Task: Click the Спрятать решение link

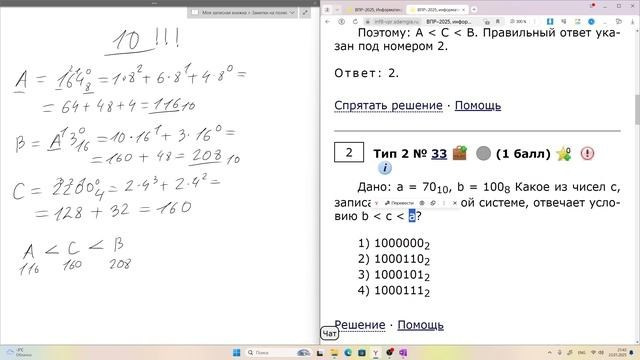Action: pos(388,106)
